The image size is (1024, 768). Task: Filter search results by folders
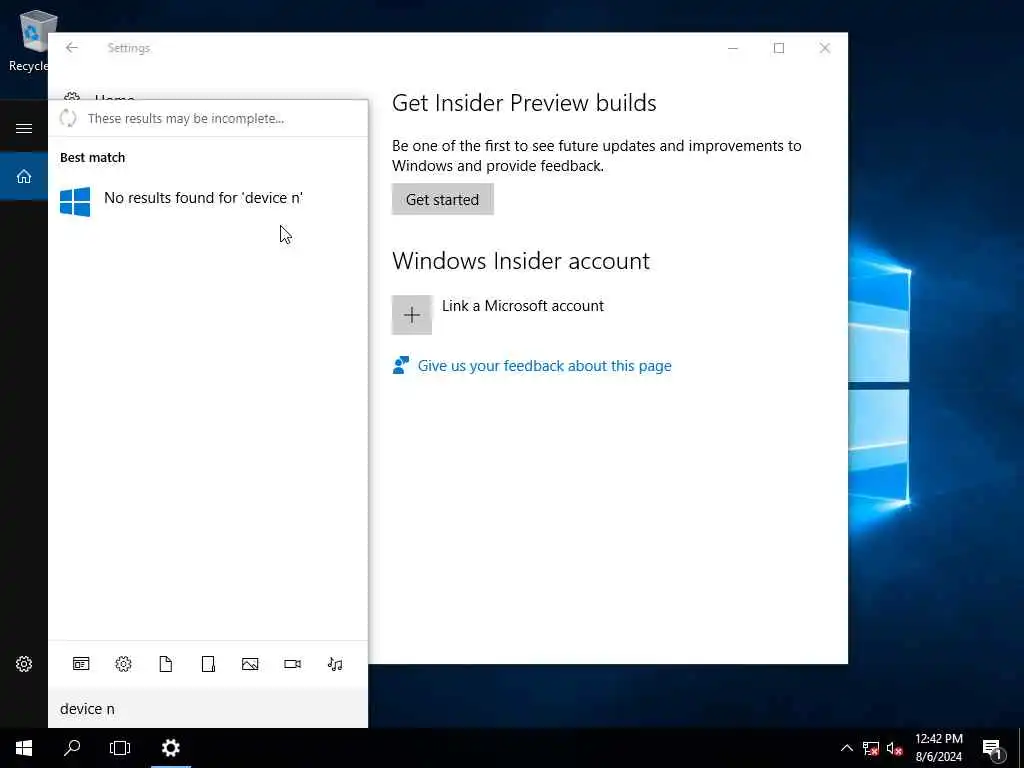pyautogui.click(x=208, y=664)
